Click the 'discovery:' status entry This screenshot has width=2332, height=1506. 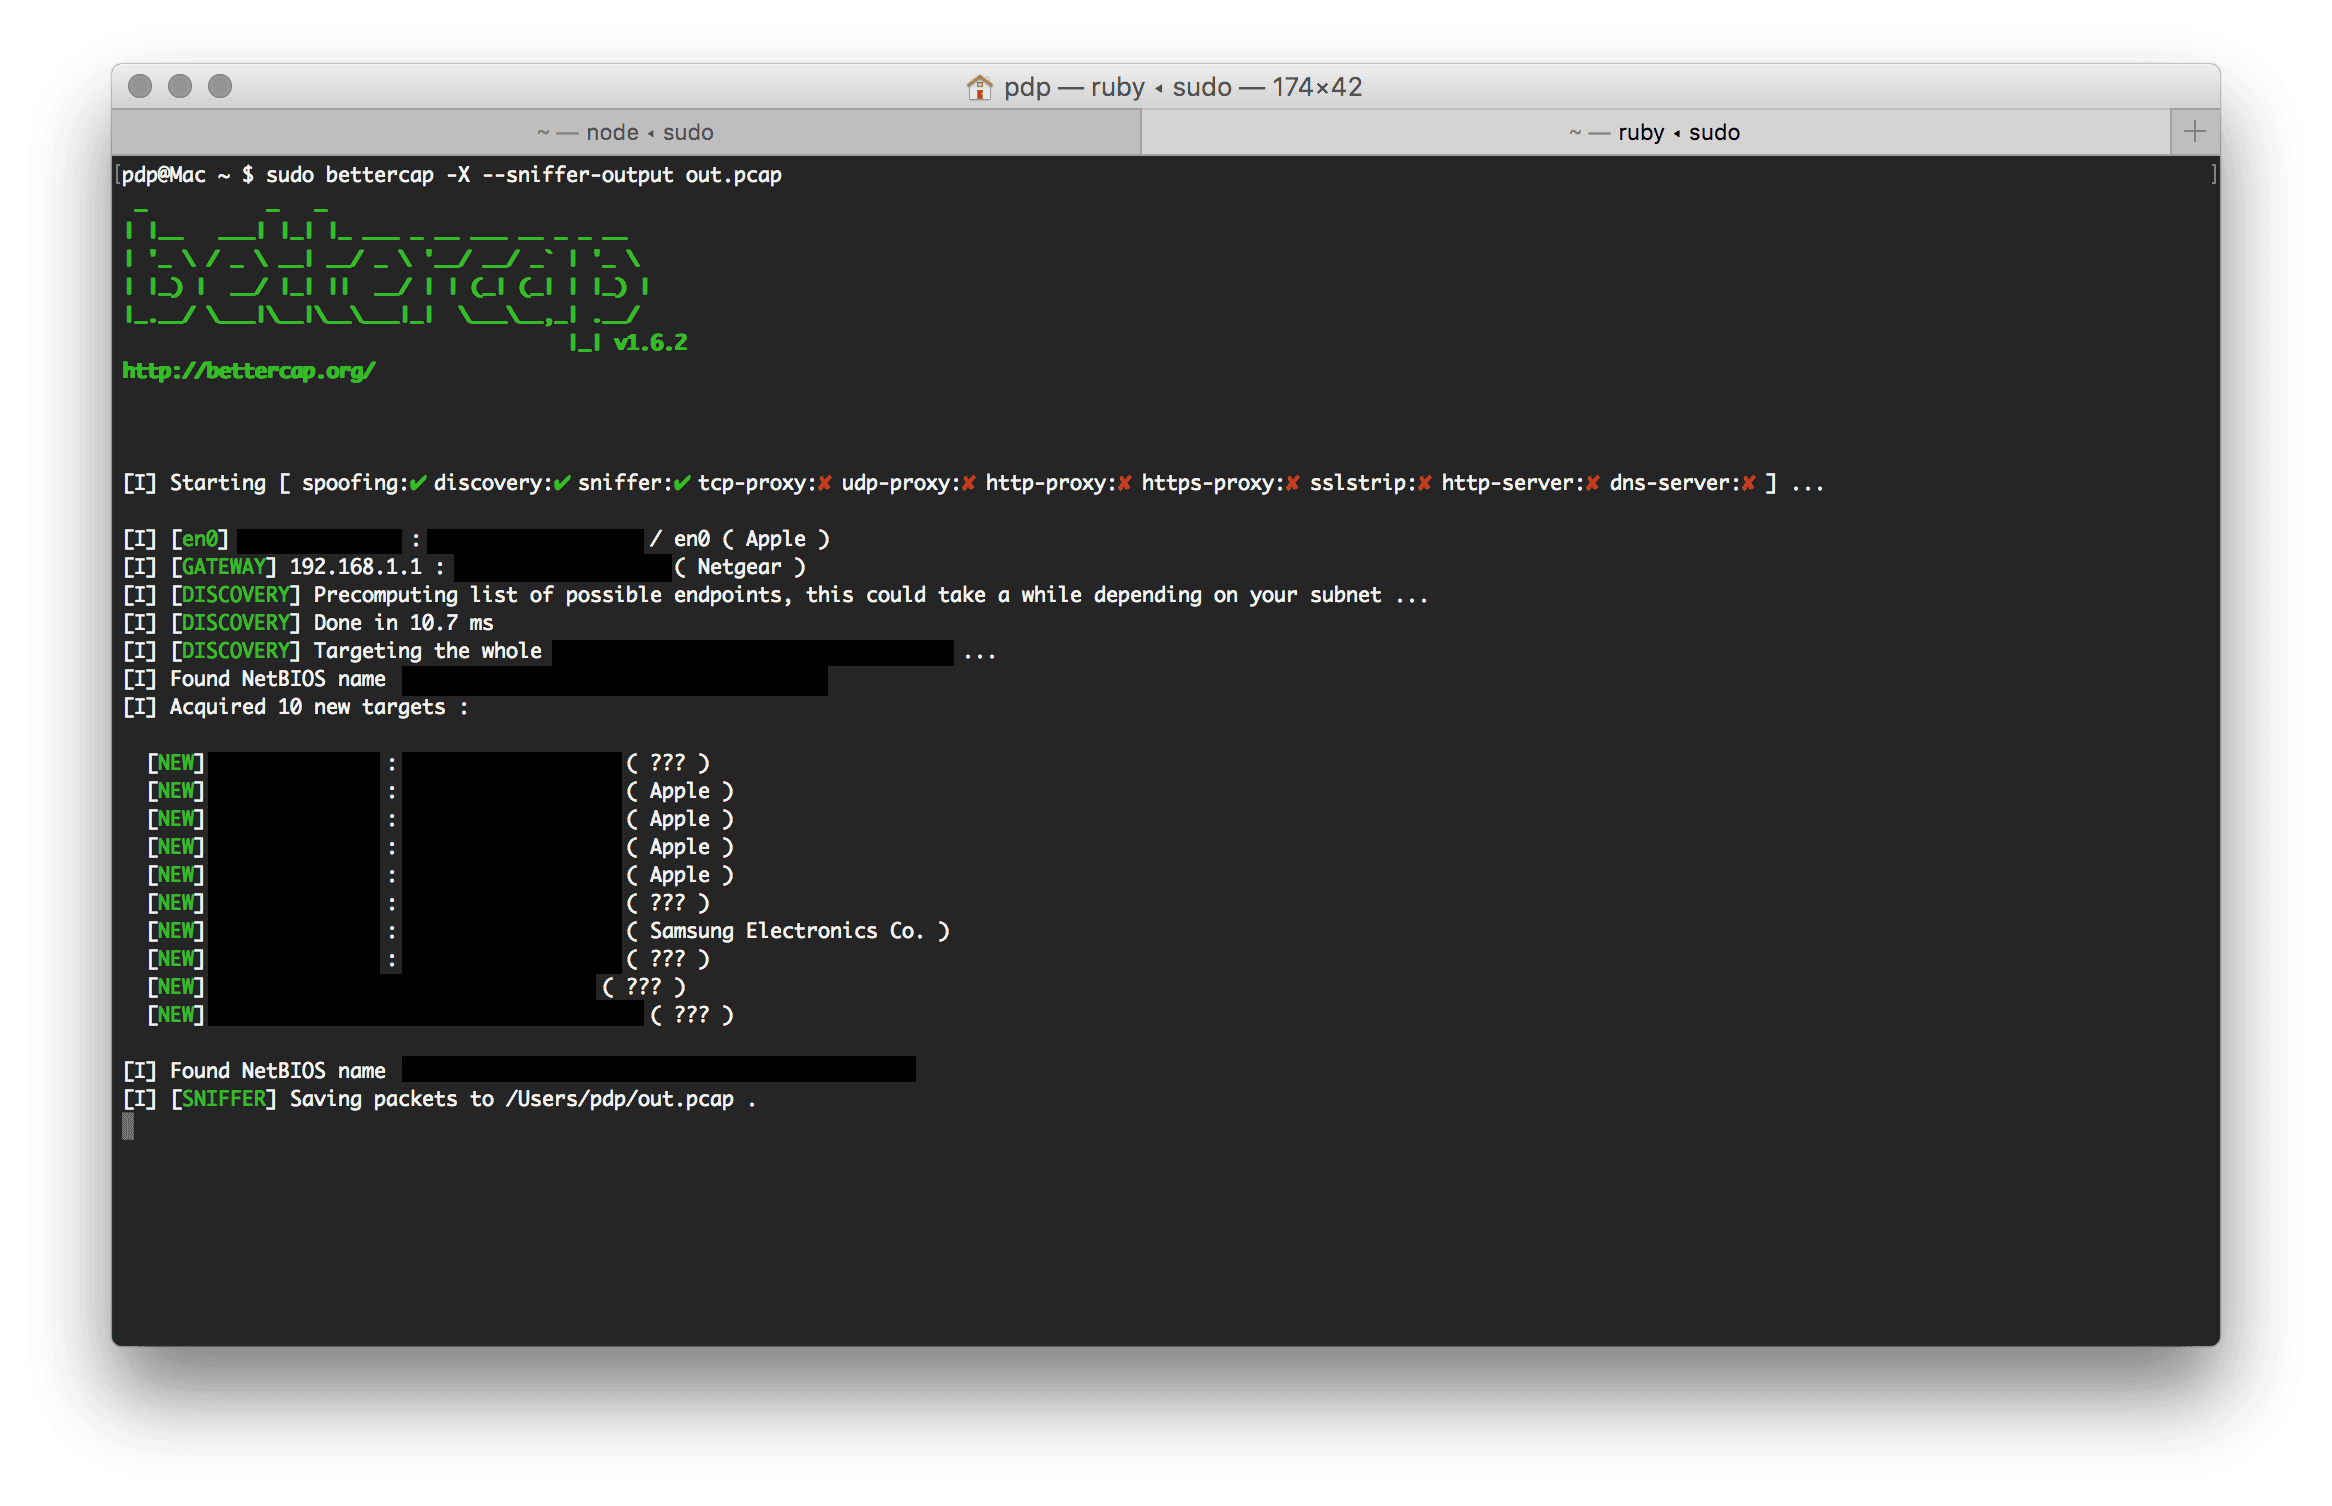[503, 483]
